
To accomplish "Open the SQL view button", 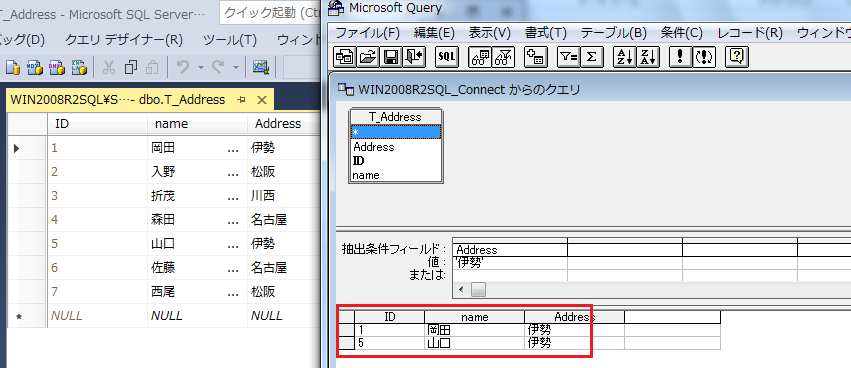I will (x=447, y=56).
